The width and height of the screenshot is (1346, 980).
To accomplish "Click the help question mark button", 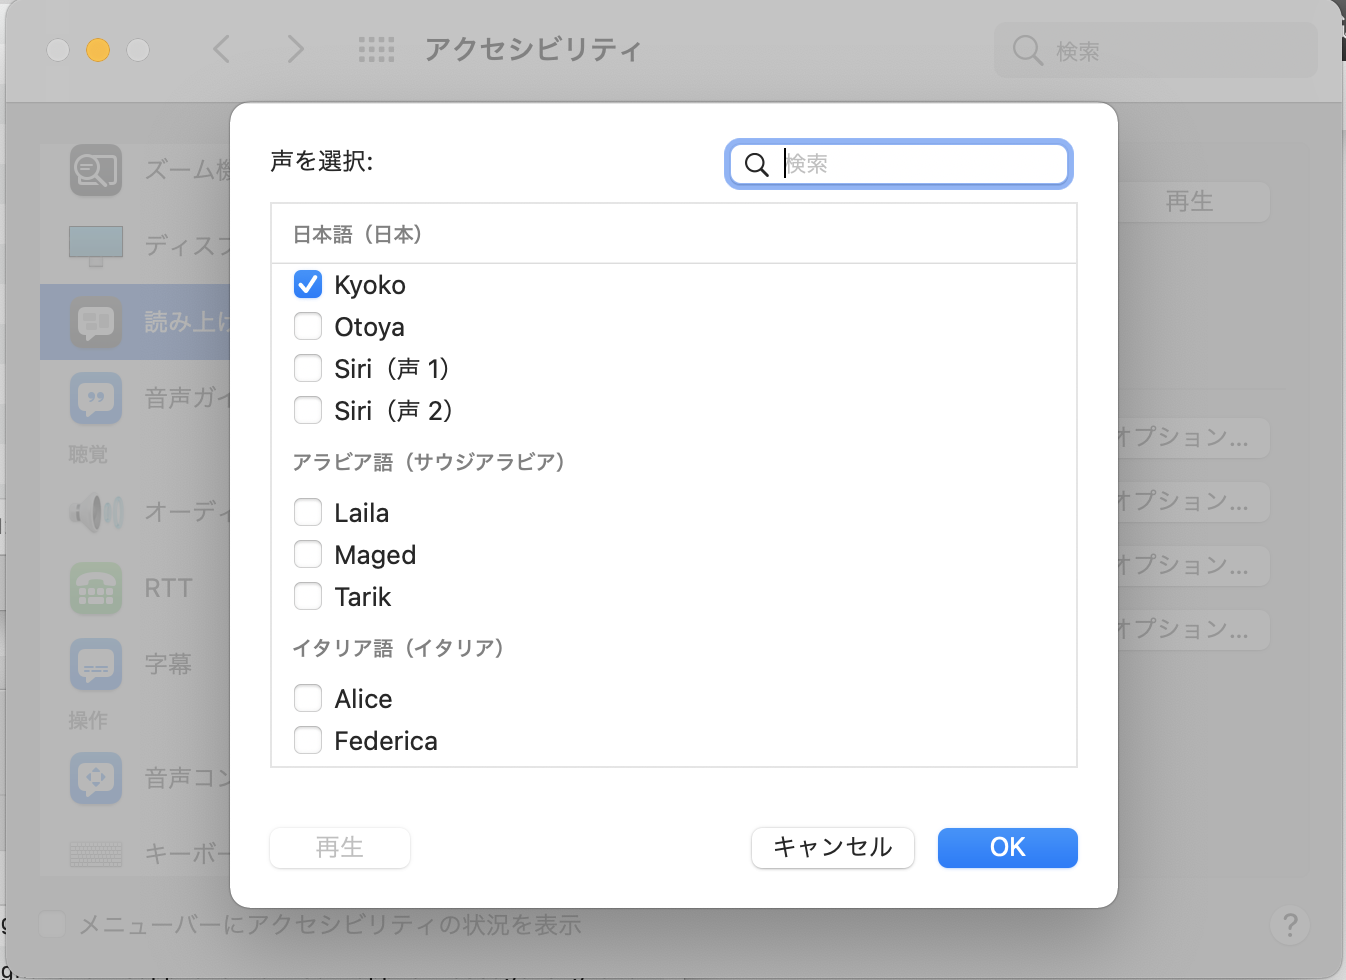I will click(x=1290, y=925).
